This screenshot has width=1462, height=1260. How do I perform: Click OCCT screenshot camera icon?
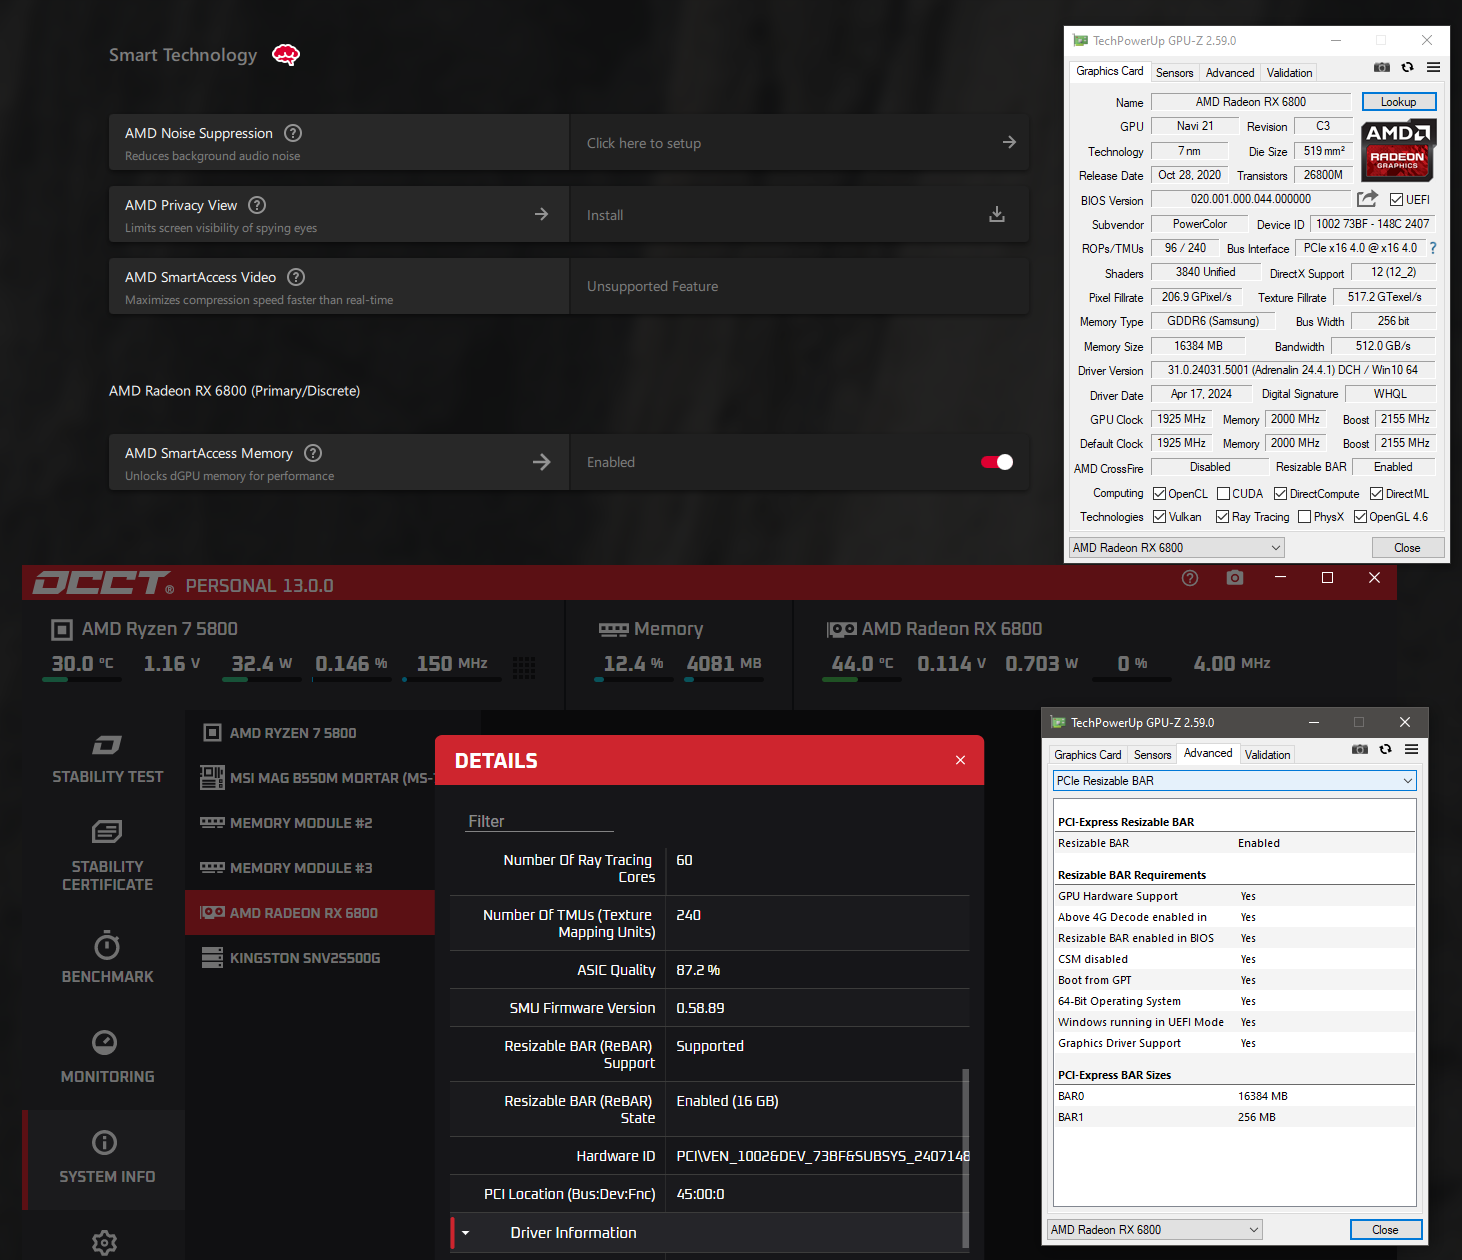click(1235, 578)
